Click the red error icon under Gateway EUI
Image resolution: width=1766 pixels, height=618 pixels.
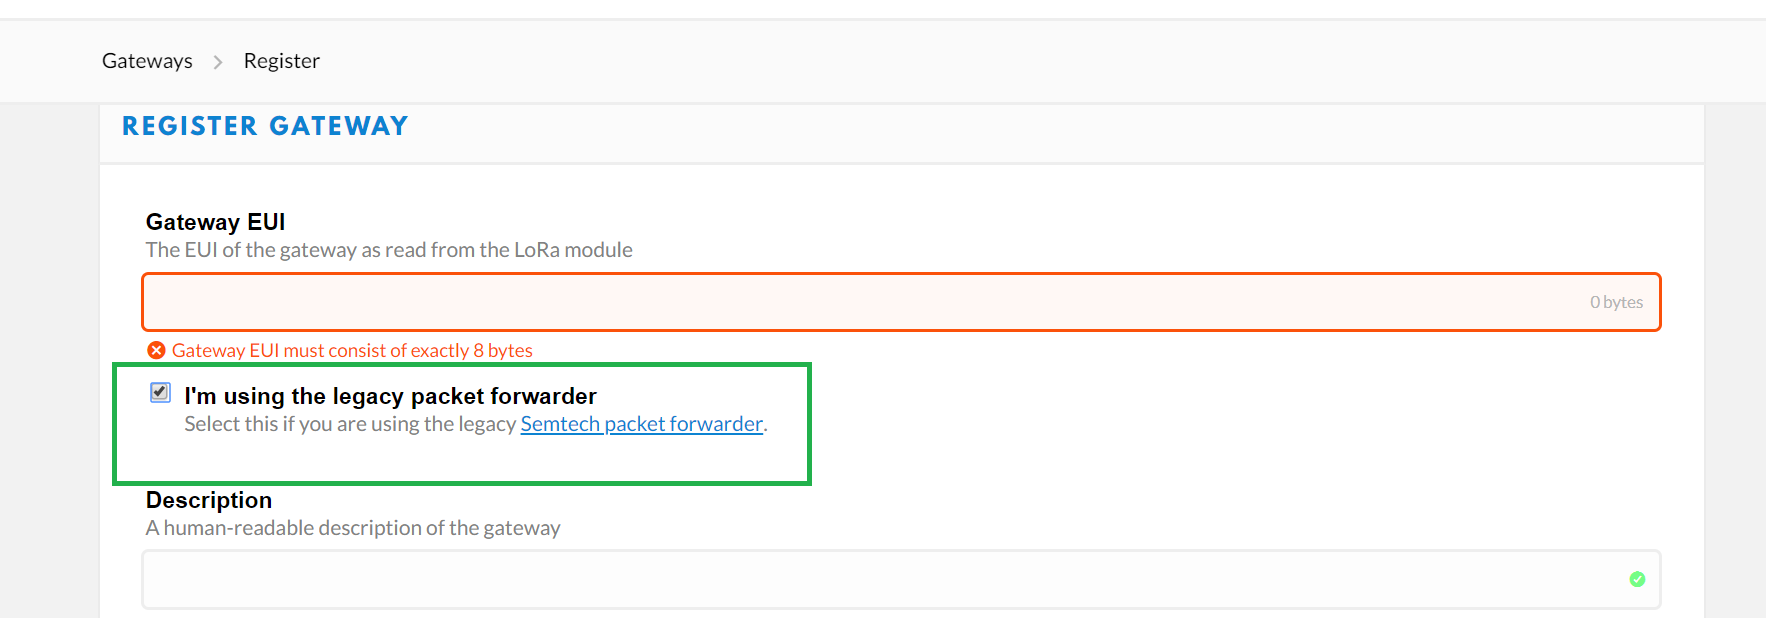[x=156, y=350]
